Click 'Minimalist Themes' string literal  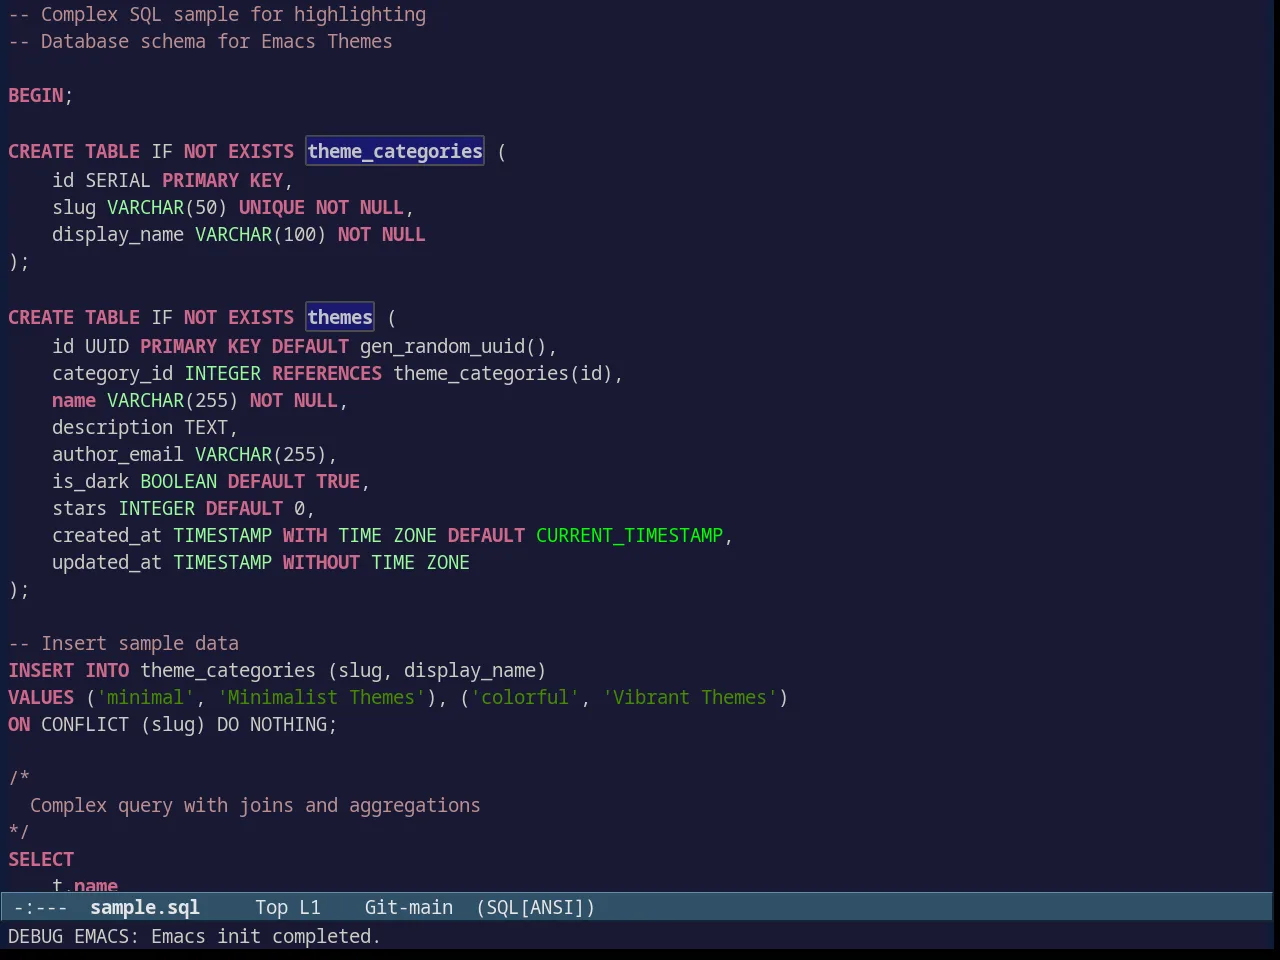321,697
